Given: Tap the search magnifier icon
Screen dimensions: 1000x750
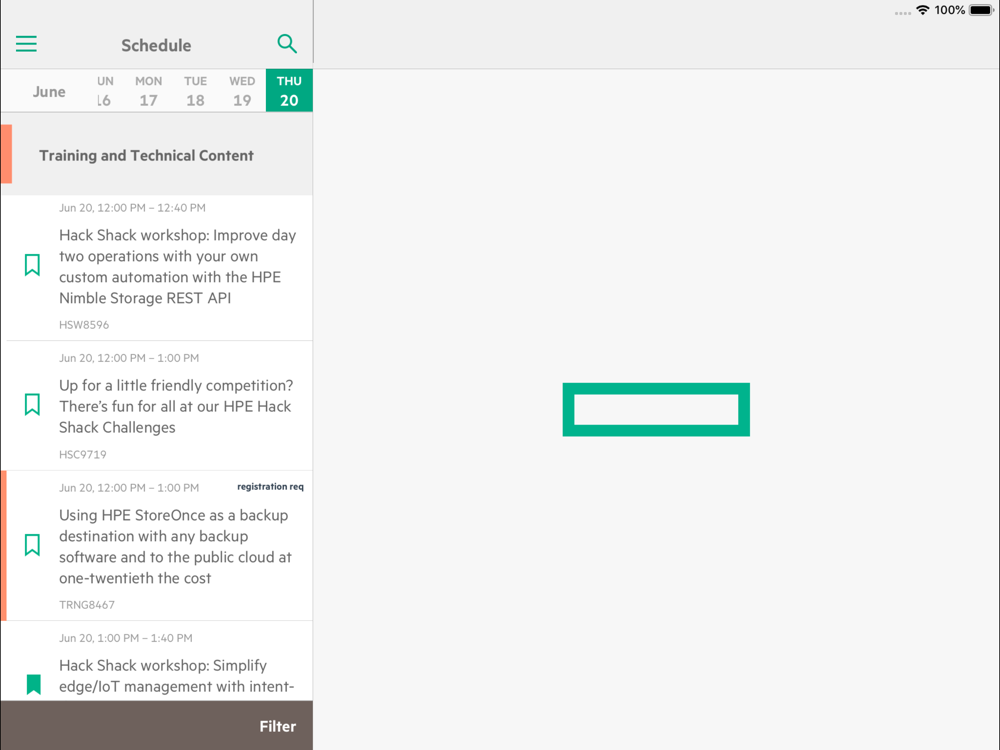Looking at the screenshot, I should coord(287,44).
